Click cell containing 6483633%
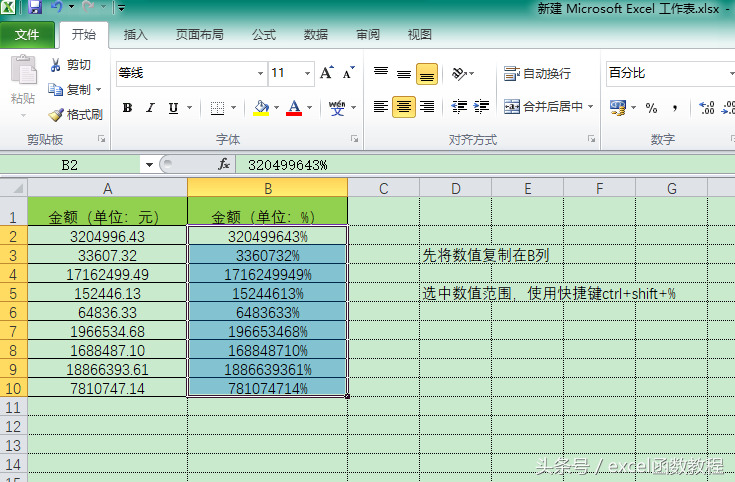Image resolution: width=735 pixels, height=482 pixels. [x=268, y=312]
